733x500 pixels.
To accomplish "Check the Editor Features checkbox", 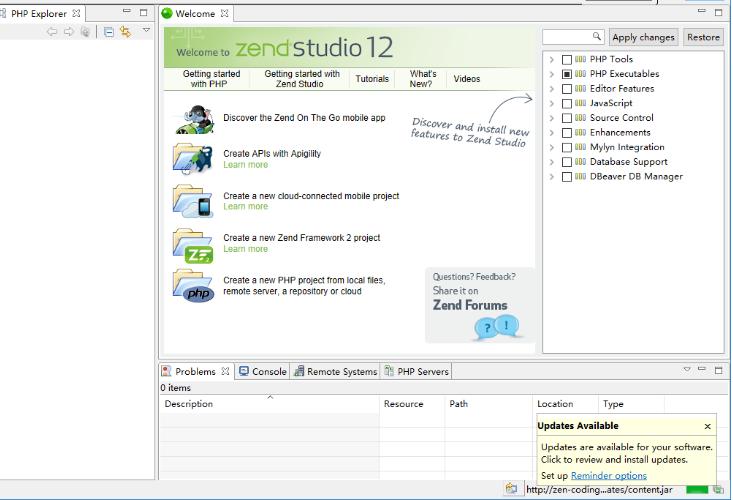I will click(x=567, y=89).
